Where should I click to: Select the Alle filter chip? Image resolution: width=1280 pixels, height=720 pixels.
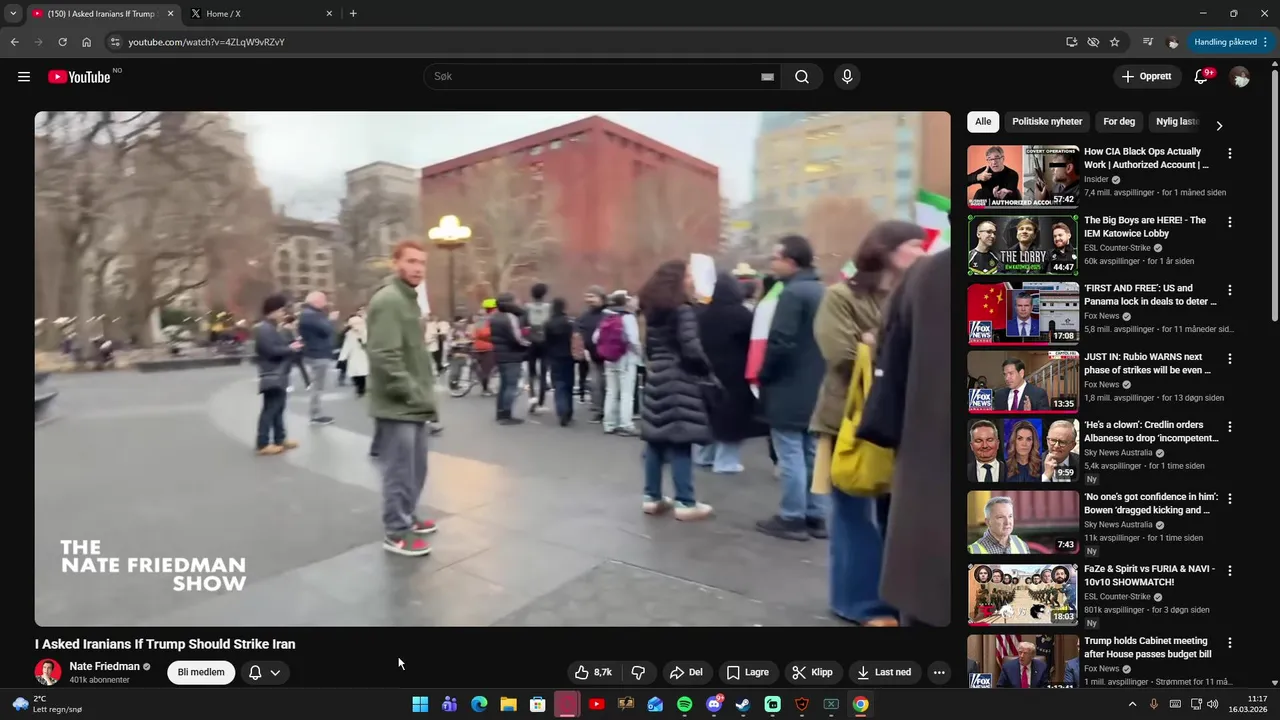click(x=983, y=122)
